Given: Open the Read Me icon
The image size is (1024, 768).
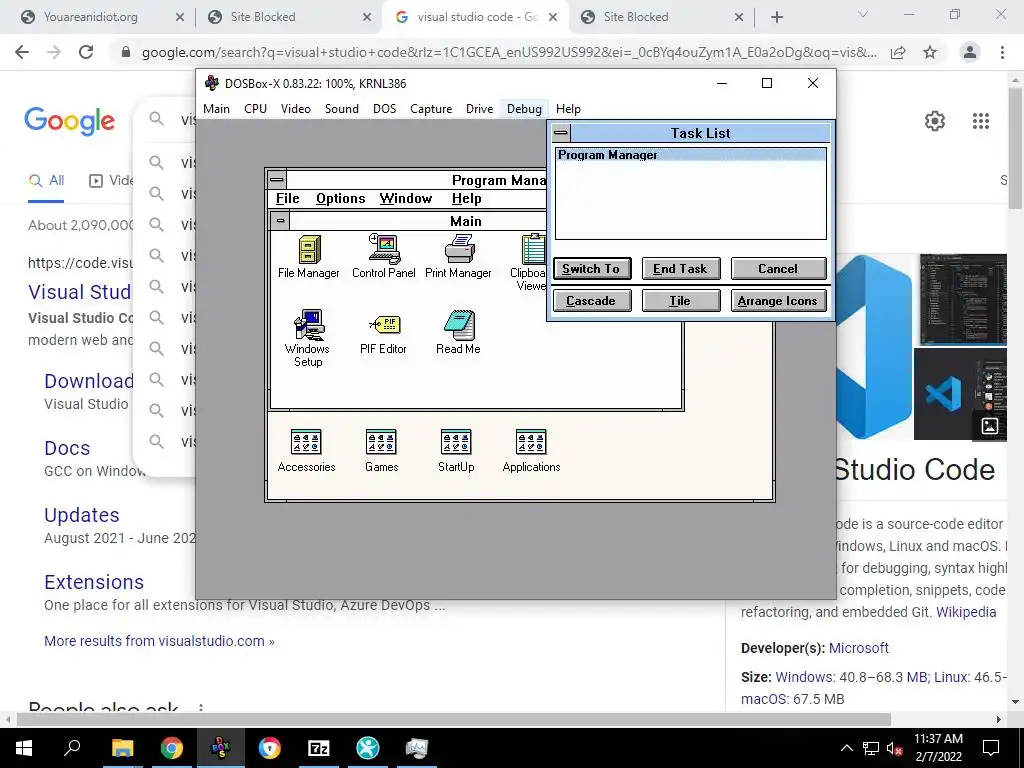Looking at the screenshot, I should 458,333.
